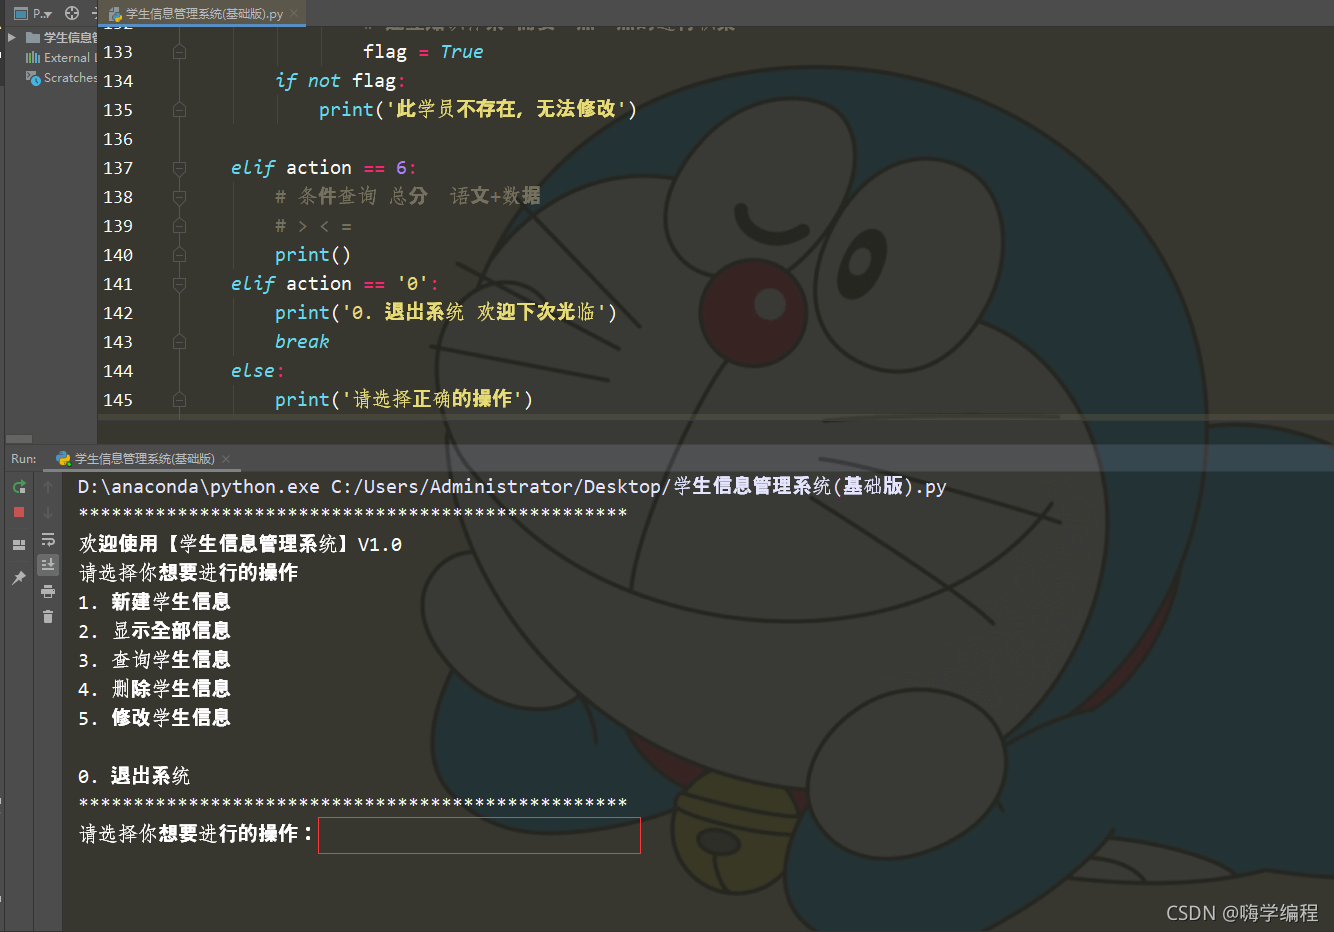Click the 'Run:' label of tool window
This screenshot has width=1334, height=932.
tap(24, 459)
